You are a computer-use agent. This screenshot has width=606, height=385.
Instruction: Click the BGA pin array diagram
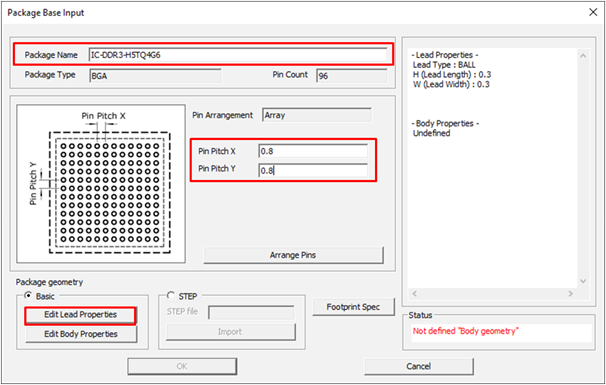[101, 184]
